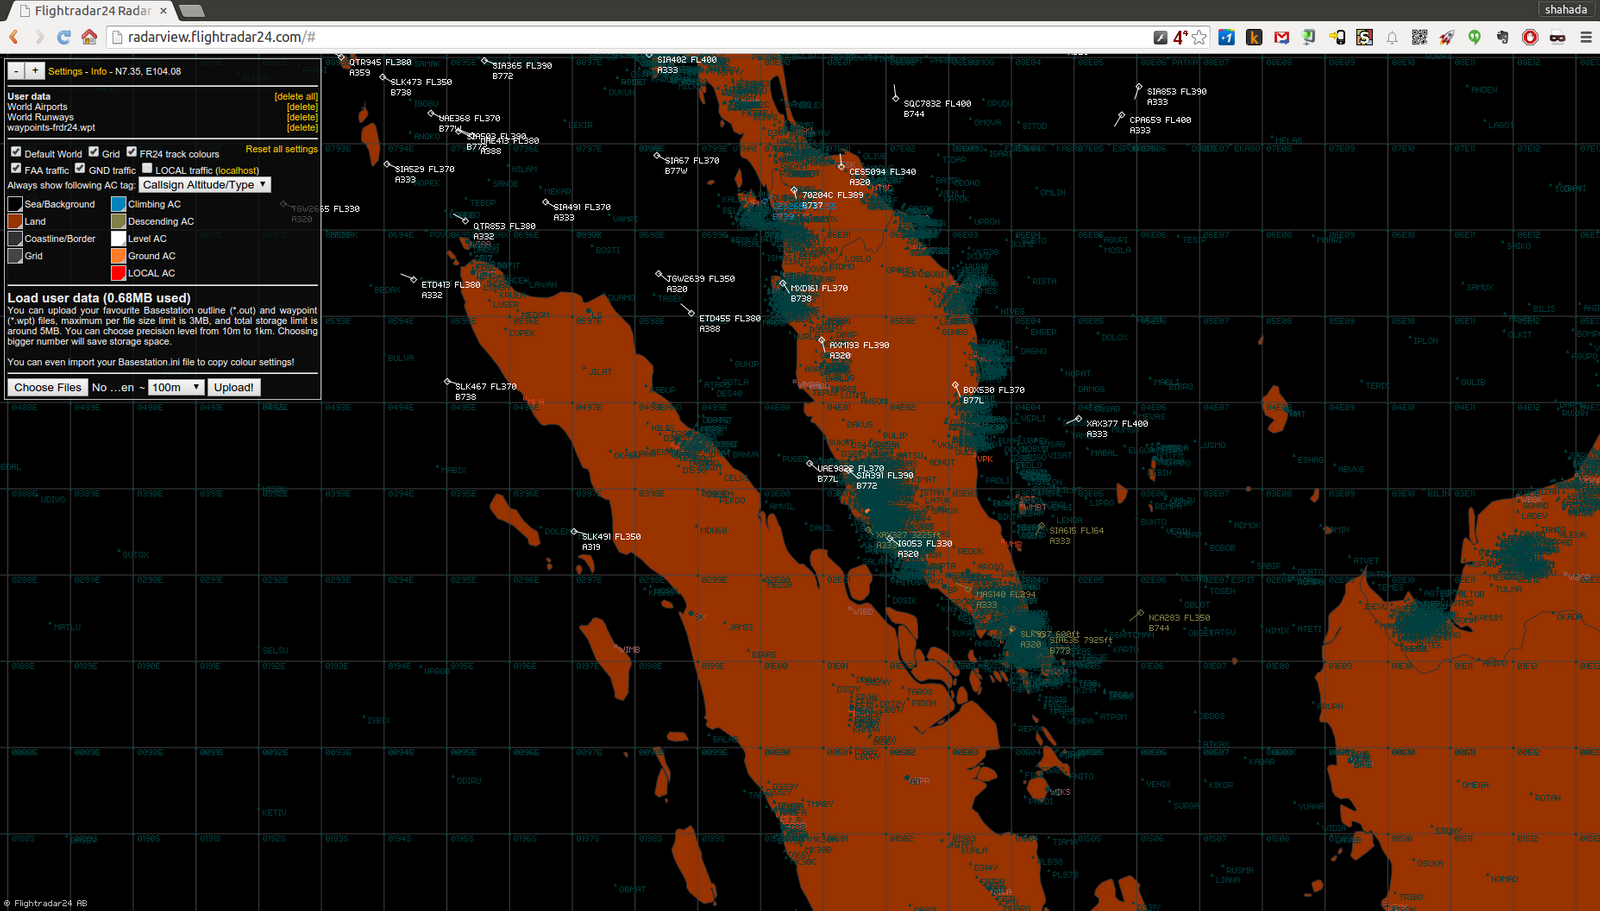Pick the Sea/Background colour swatch
This screenshot has width=1600, height=911.
click(15, 204)
